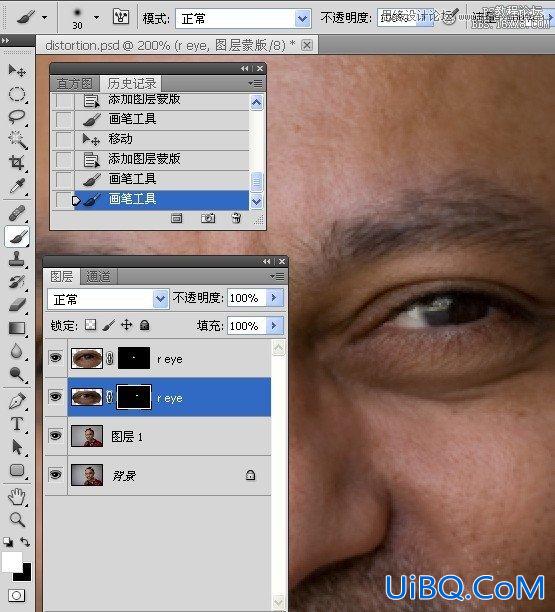Viewport: 555px width, 612px height.
Task: Select the Dodge tool
Action: [17, 374]
